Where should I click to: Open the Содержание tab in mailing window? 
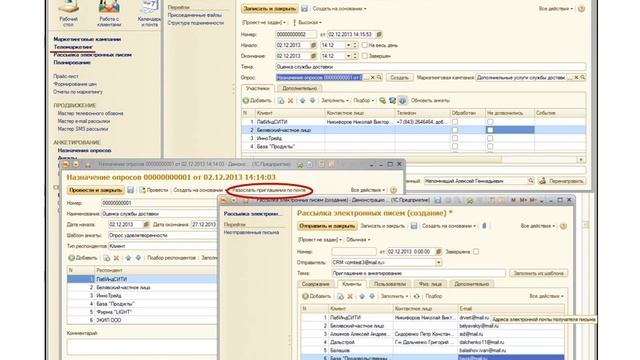click(x=316, y=284)
